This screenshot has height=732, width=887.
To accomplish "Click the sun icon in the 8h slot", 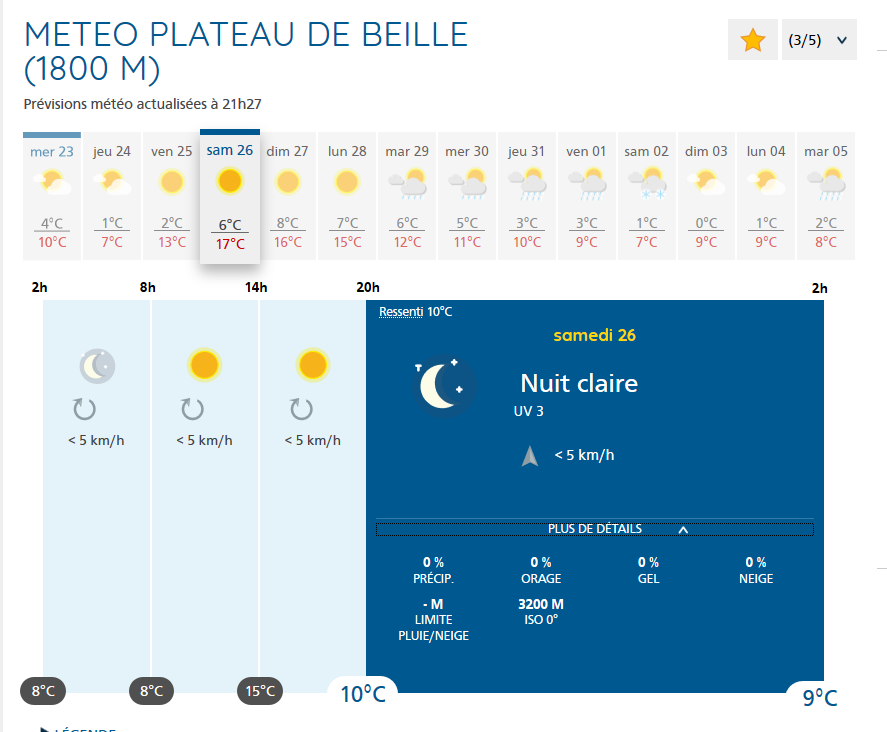I will (x=204, y=365).
